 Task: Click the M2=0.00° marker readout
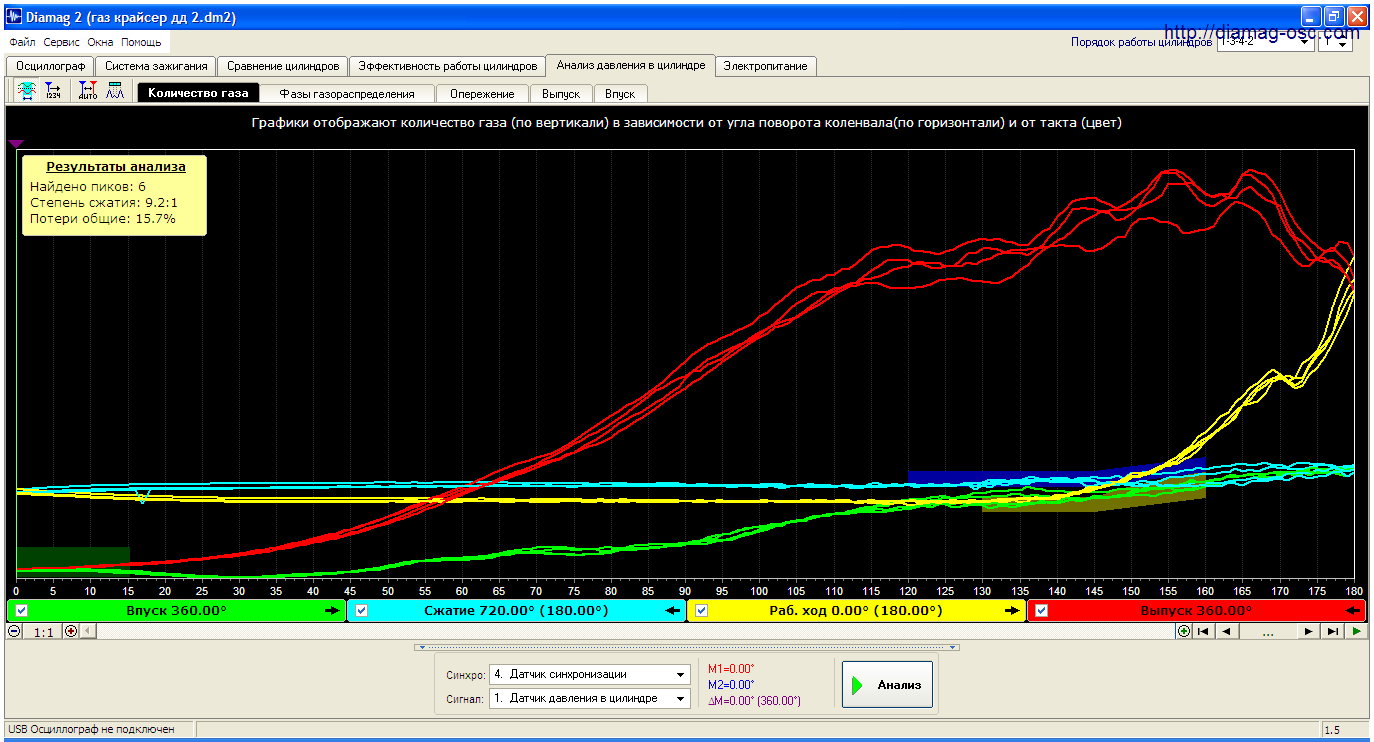[731, 685]
